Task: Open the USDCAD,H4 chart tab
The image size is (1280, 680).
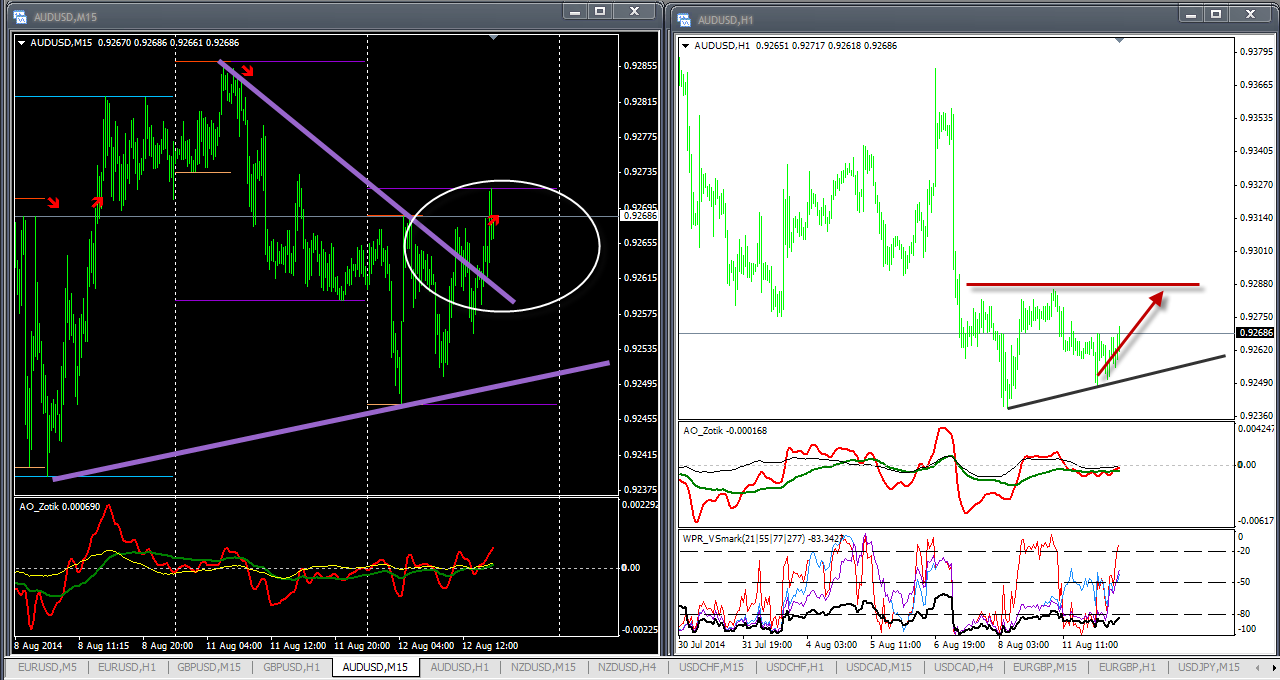Action: pos(964,667)
